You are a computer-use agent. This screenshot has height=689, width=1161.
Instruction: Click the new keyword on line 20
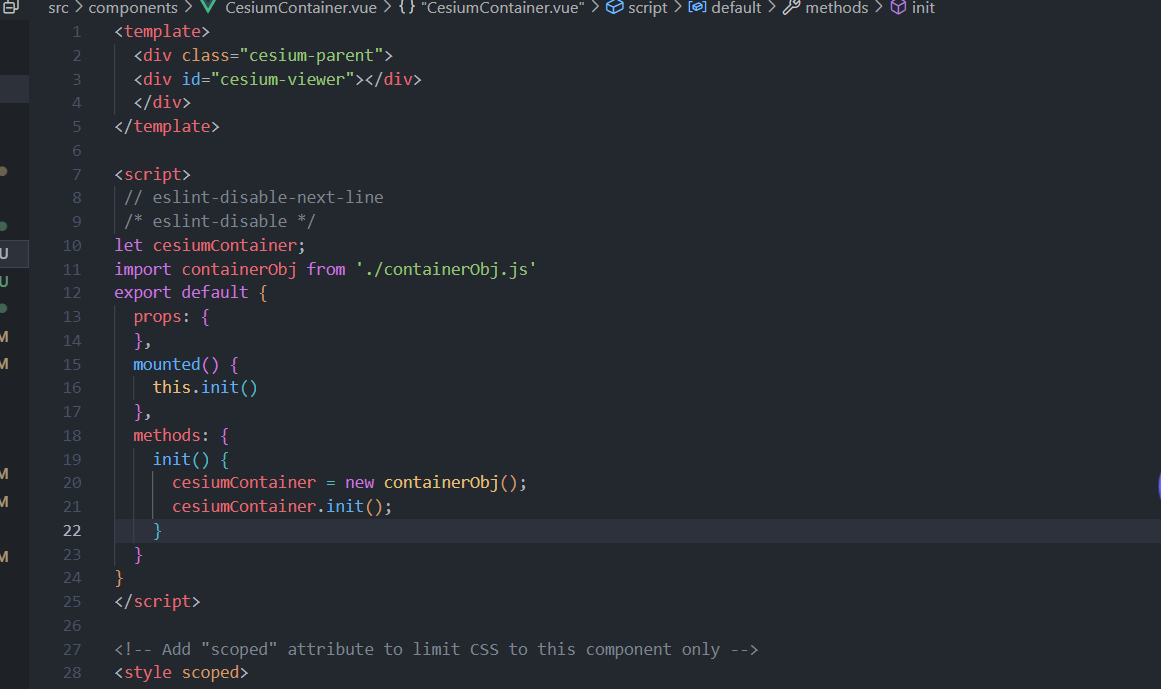360,483
